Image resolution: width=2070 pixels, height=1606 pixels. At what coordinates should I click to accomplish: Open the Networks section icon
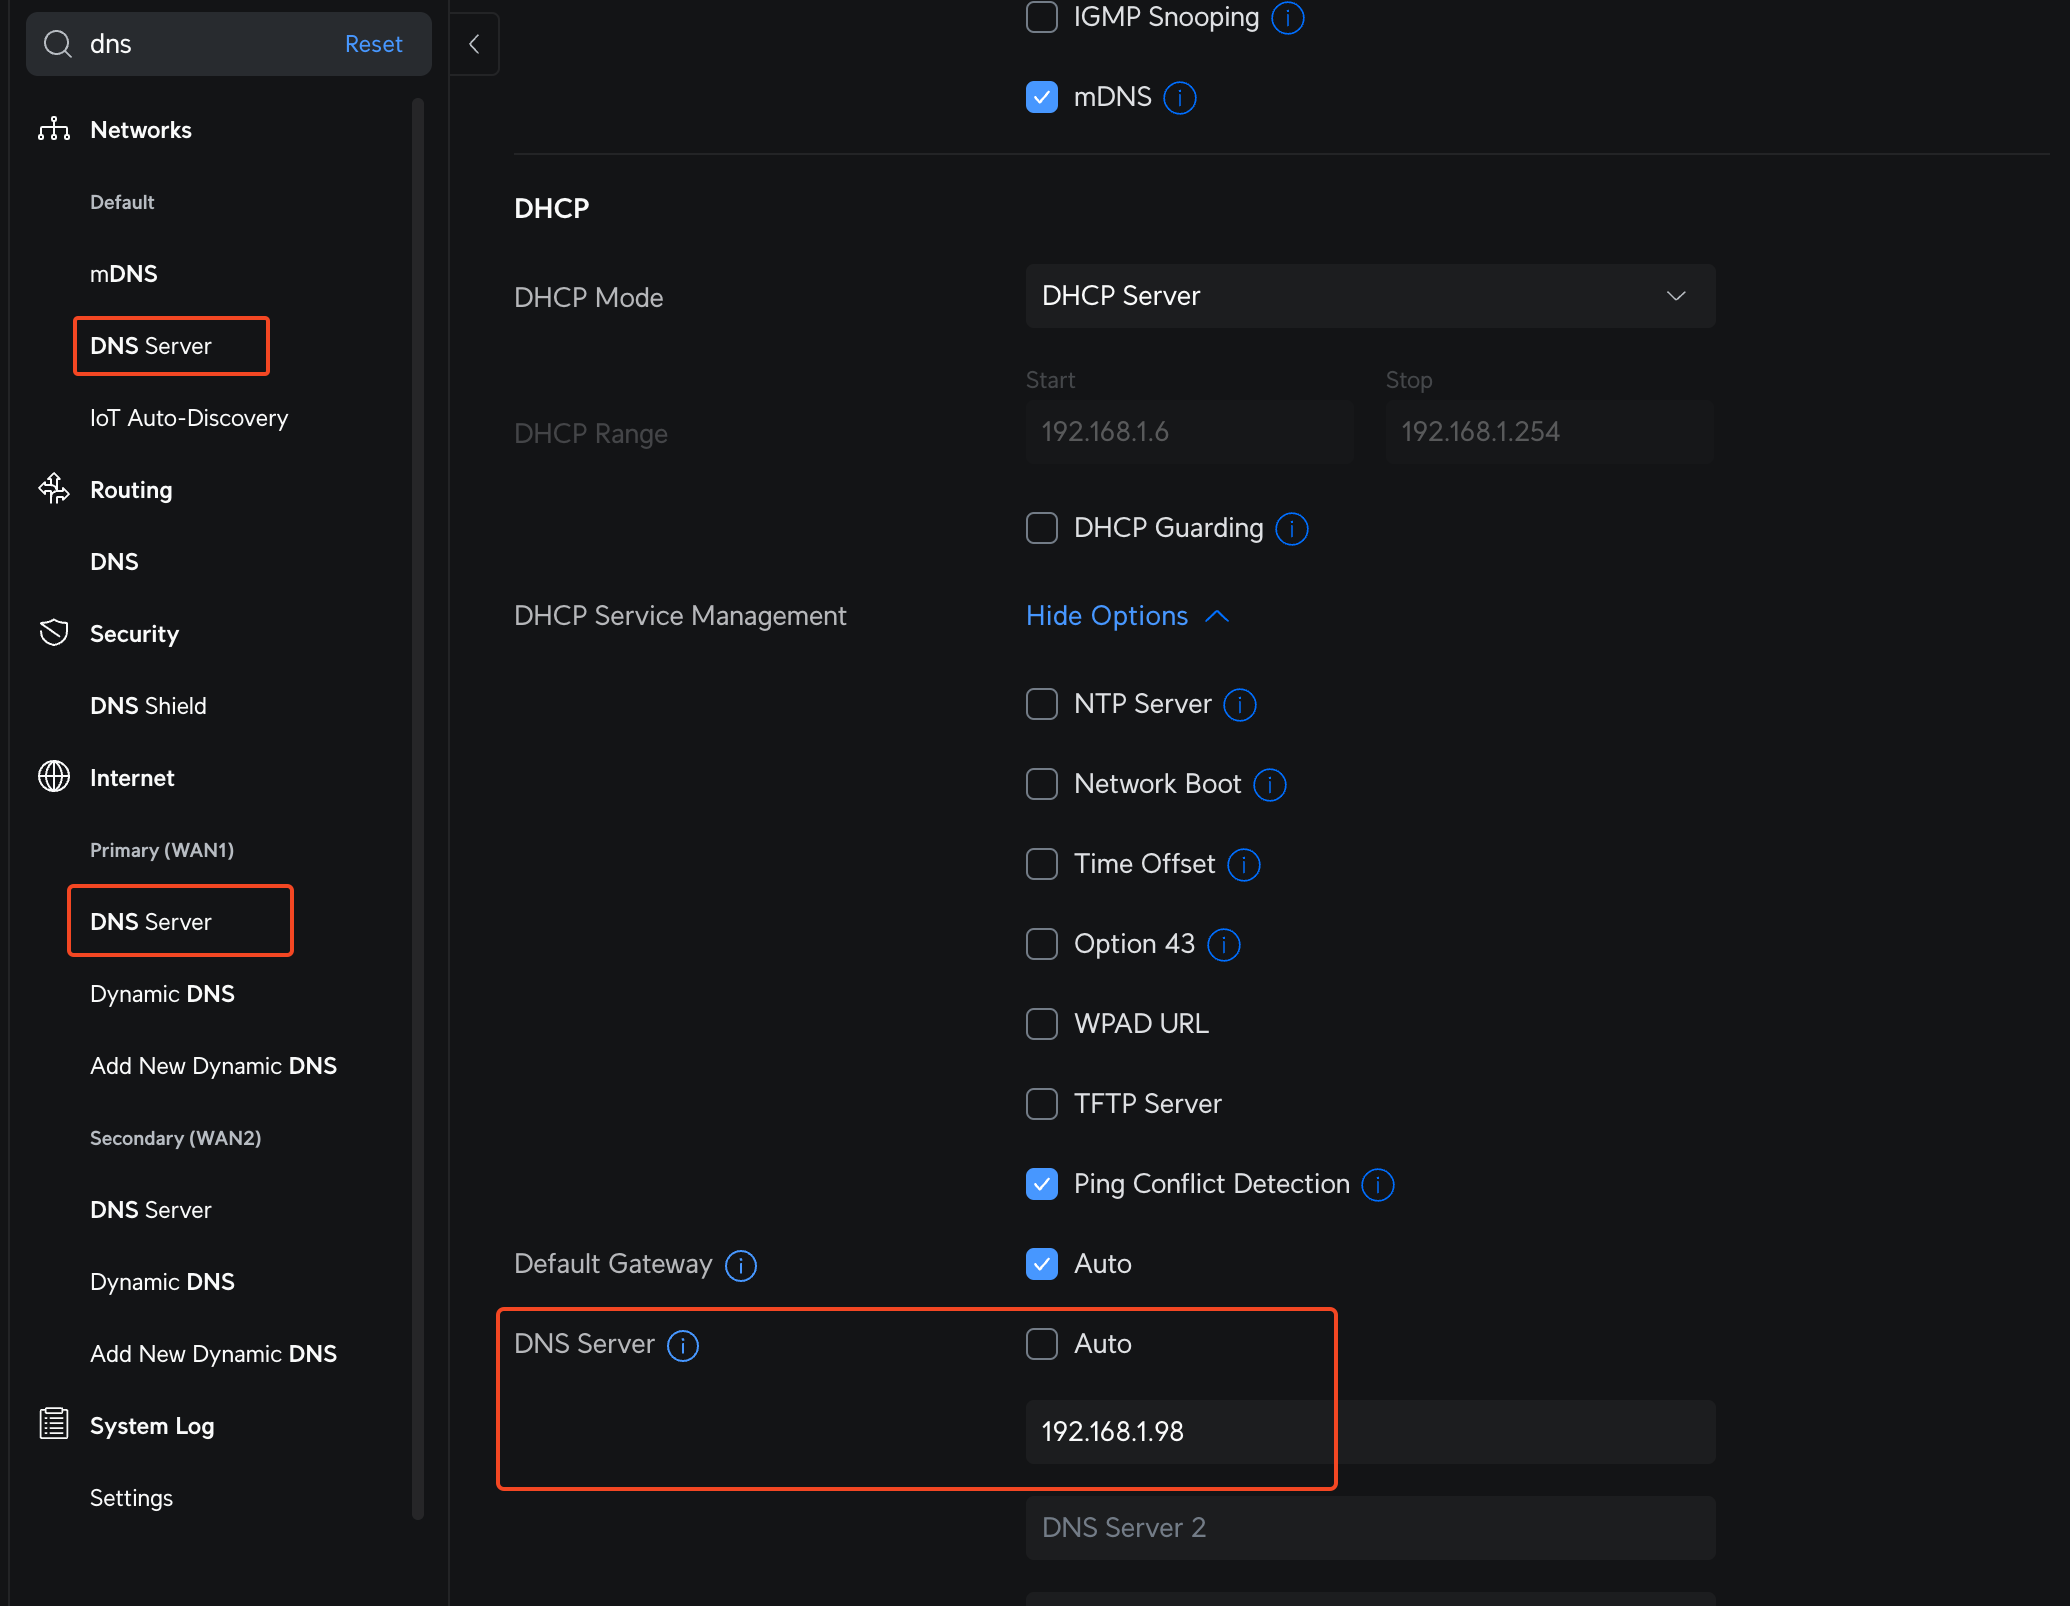[54, 130]
